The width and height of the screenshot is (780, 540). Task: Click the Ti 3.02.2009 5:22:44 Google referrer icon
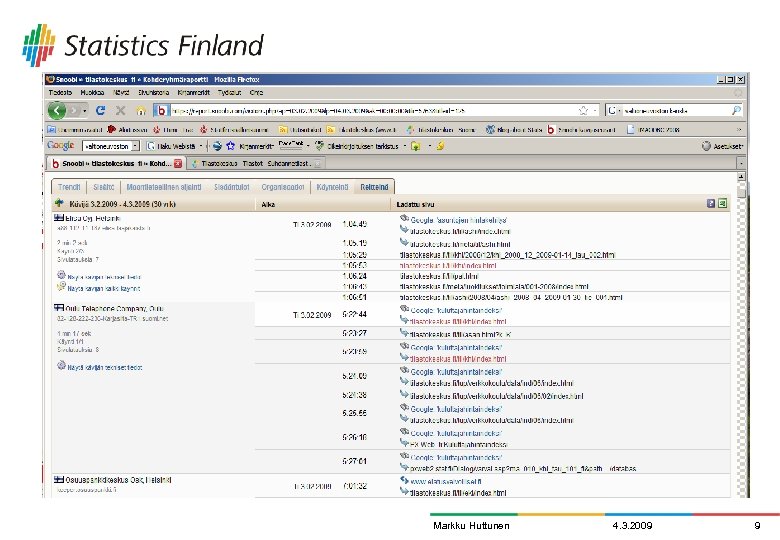tap(404, 309)
